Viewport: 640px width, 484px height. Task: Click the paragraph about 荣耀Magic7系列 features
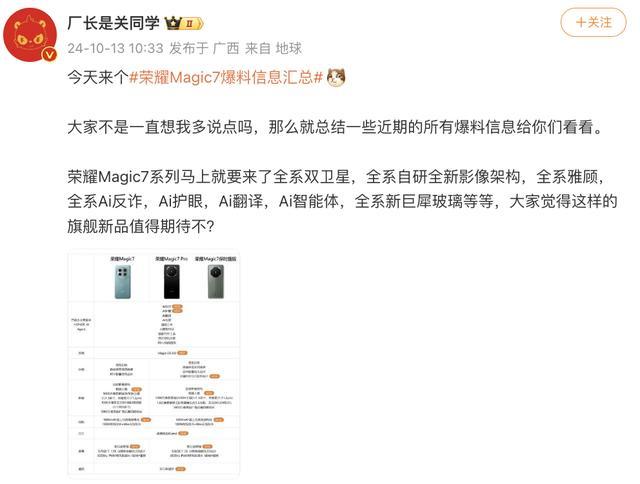(x=342, y=202)
